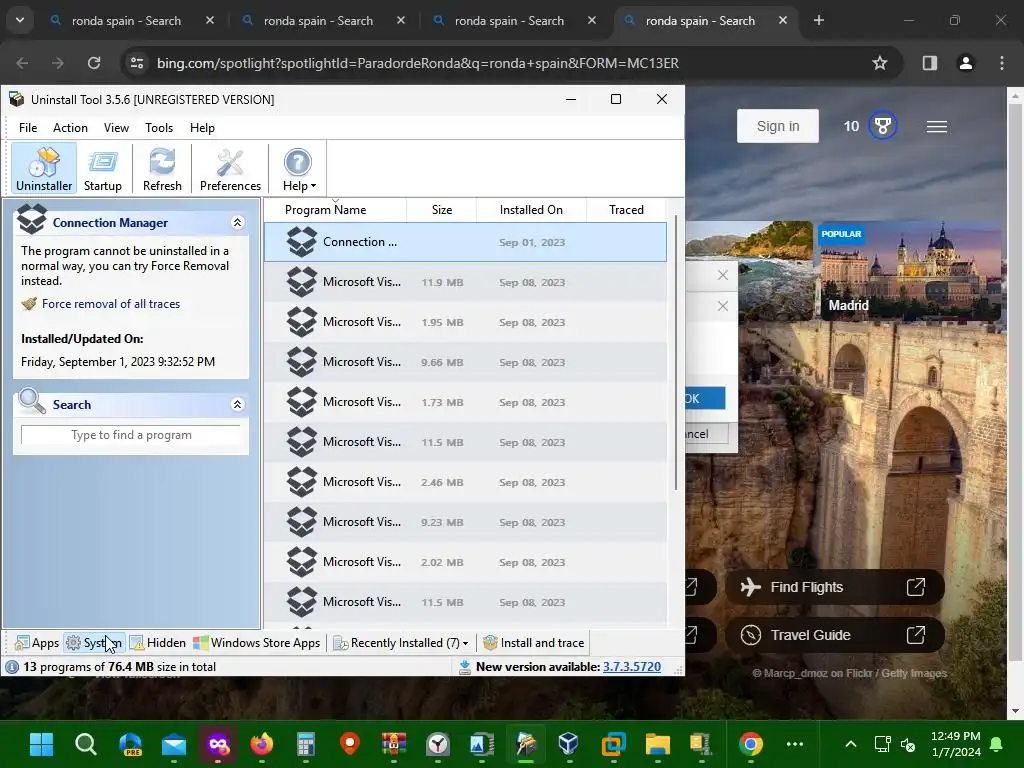This screenshot has width=1024, height=768.
Task: Select the Microsoft Vis... 2.46 MB row
Action: tap(465, 482)
